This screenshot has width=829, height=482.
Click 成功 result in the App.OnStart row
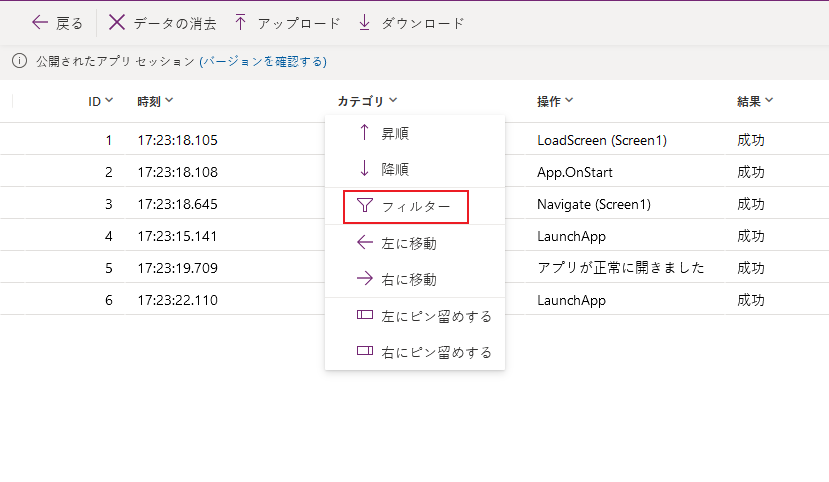(x=751, y=172)
